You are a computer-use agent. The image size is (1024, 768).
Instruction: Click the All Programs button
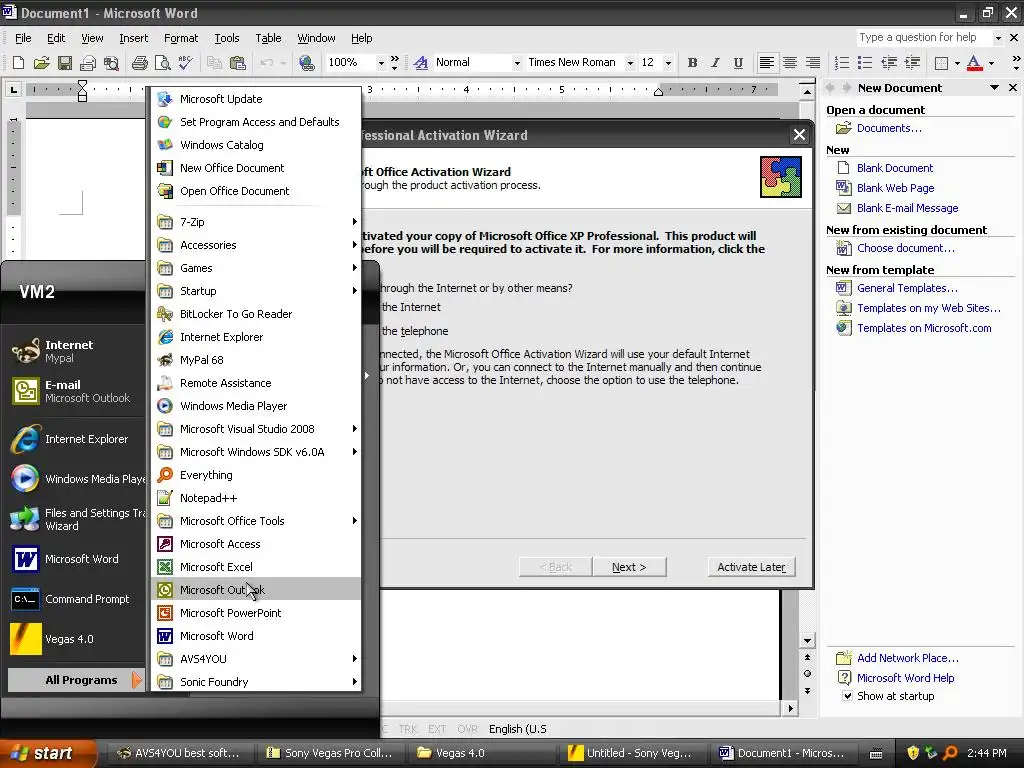click(75, 680)
